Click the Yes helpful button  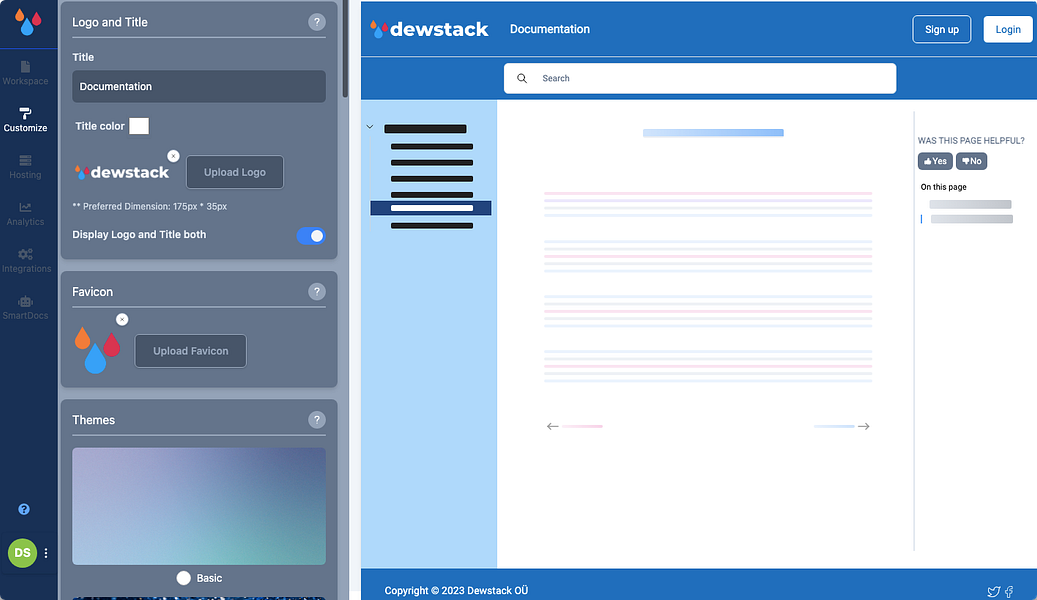(935, 161)
